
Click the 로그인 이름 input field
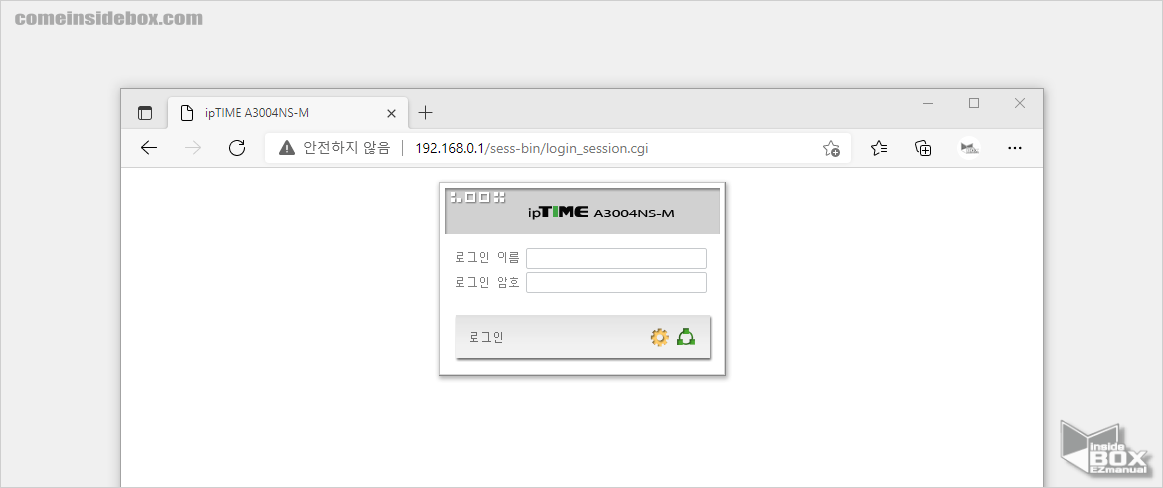point(616,258)
